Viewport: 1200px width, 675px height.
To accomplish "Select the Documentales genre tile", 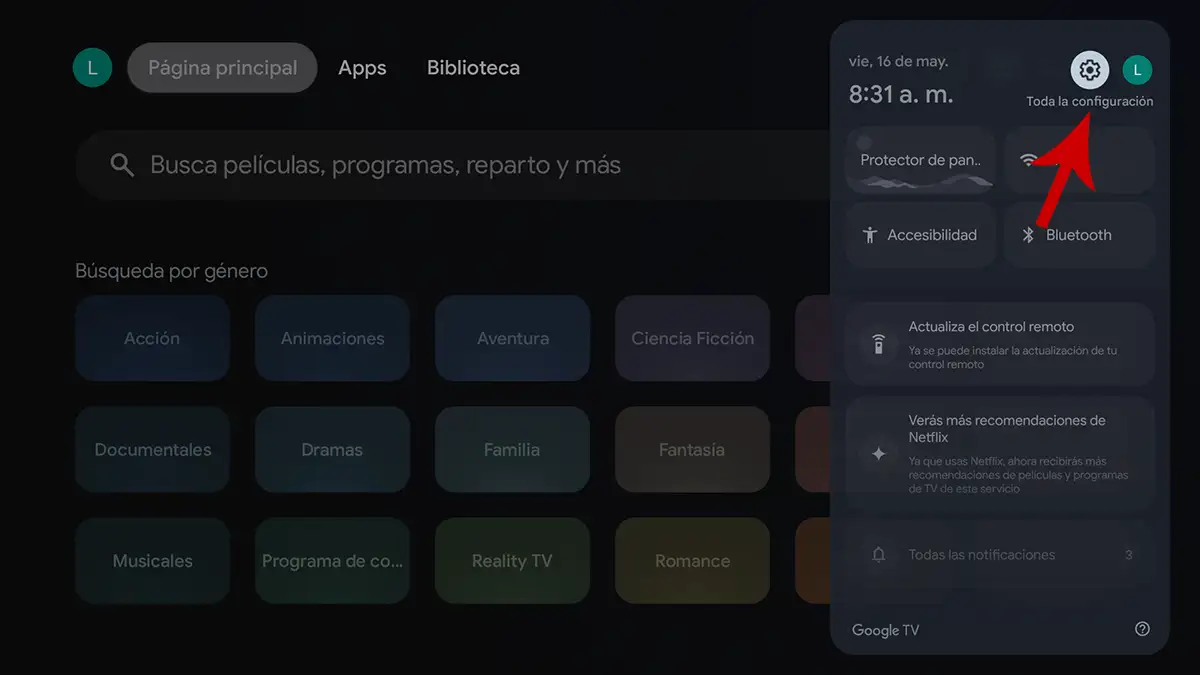I will pos(152,450).
